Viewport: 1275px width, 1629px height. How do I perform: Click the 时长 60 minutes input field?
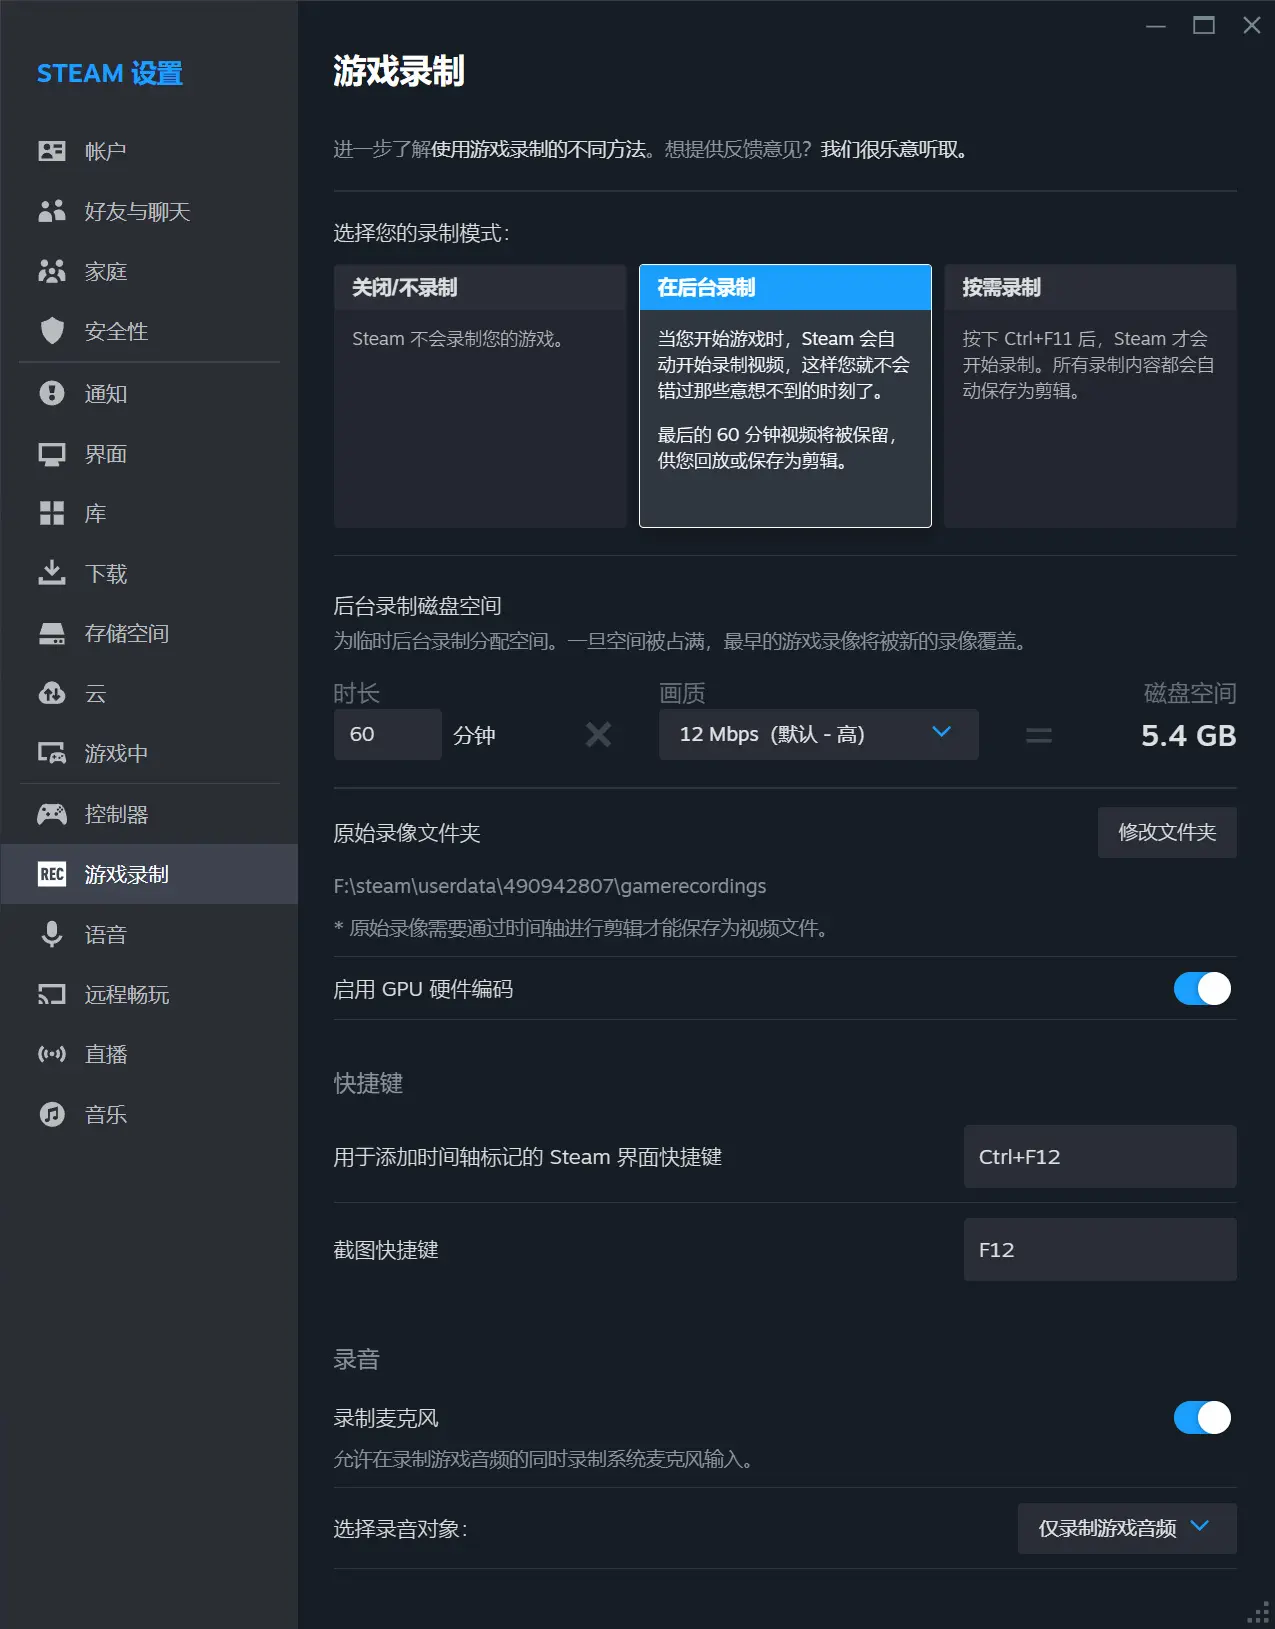[x=388, y=734]
